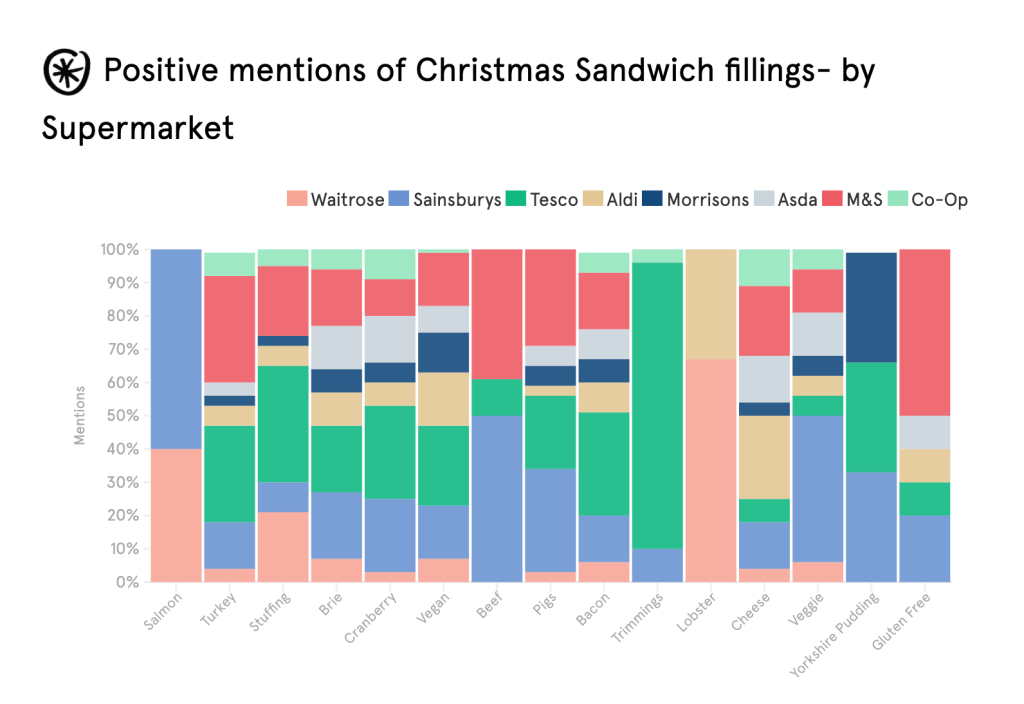This screenshot has width=1024, height=704.
Task: Click the red M&S segment in Gluten Free bar
Action: pos(925,332)
